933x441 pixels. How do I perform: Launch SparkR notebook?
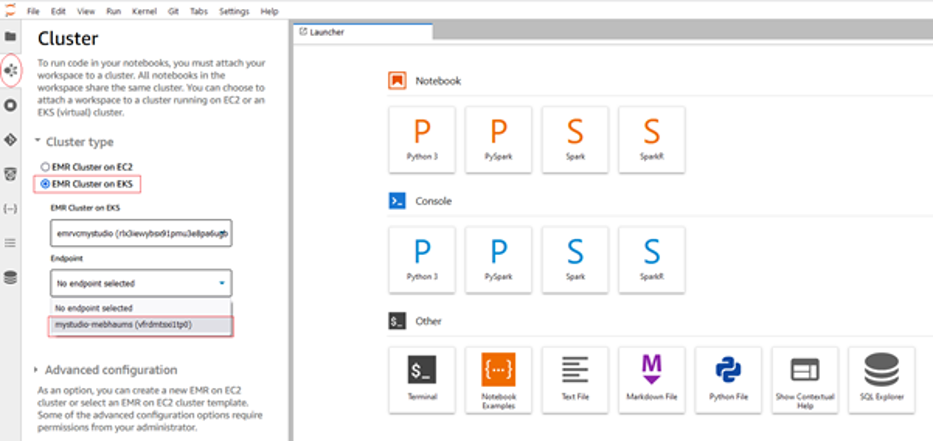tap(652, 140)
